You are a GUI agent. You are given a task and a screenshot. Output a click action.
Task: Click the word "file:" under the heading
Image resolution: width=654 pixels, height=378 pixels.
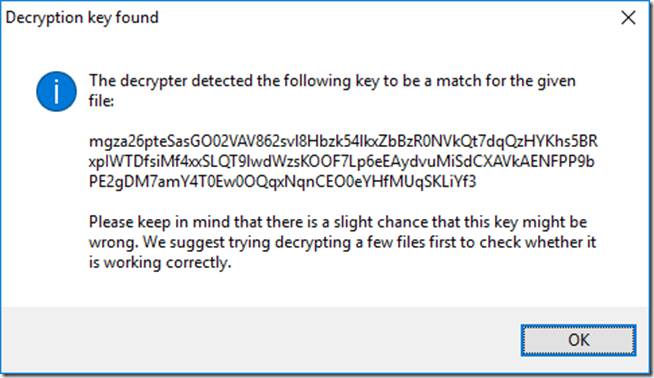tap(101, 101)
